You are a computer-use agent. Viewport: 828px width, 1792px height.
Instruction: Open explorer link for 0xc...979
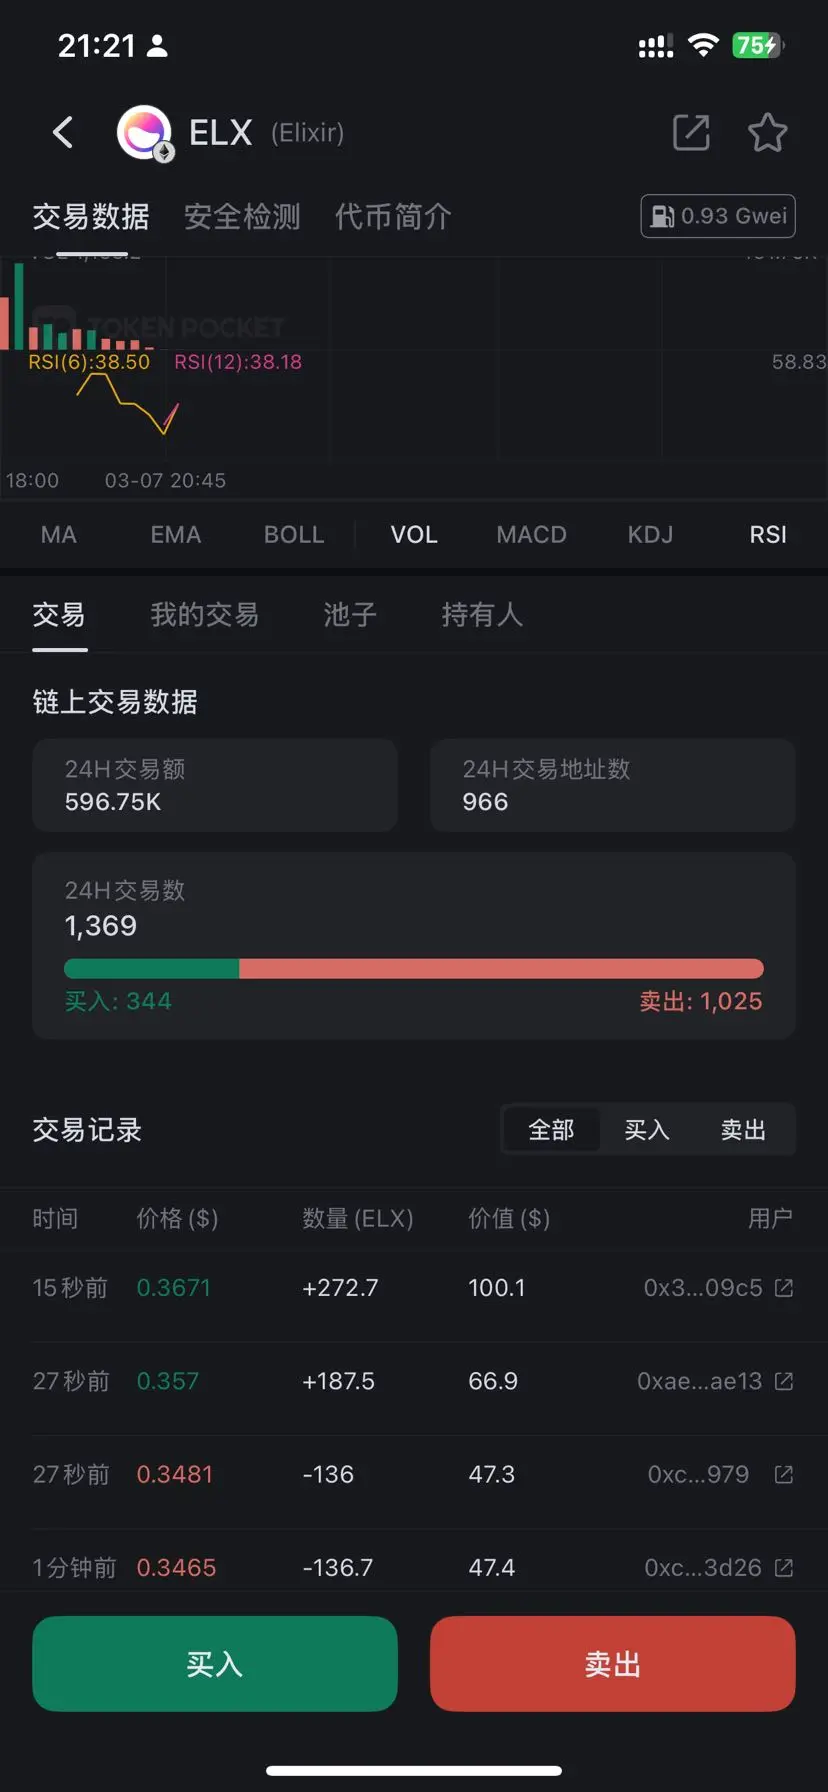click(784, 1474)
